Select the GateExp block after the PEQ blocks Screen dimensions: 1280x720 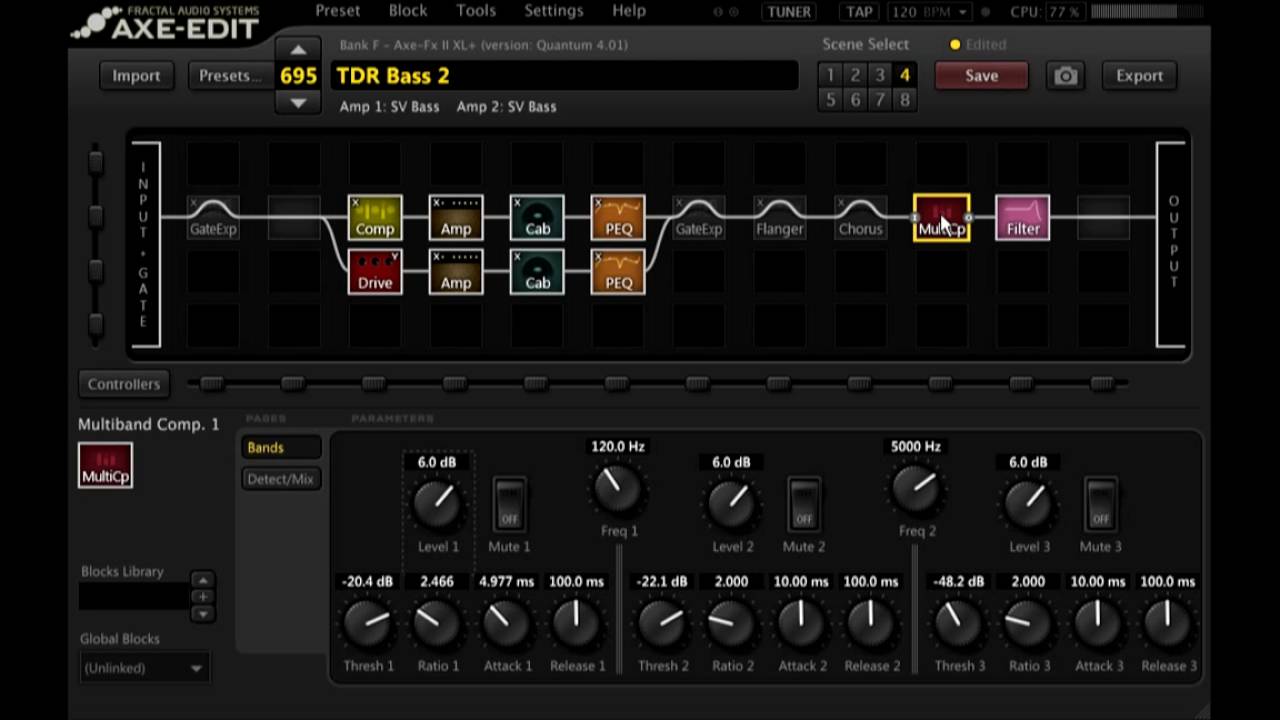click(698, 218)
